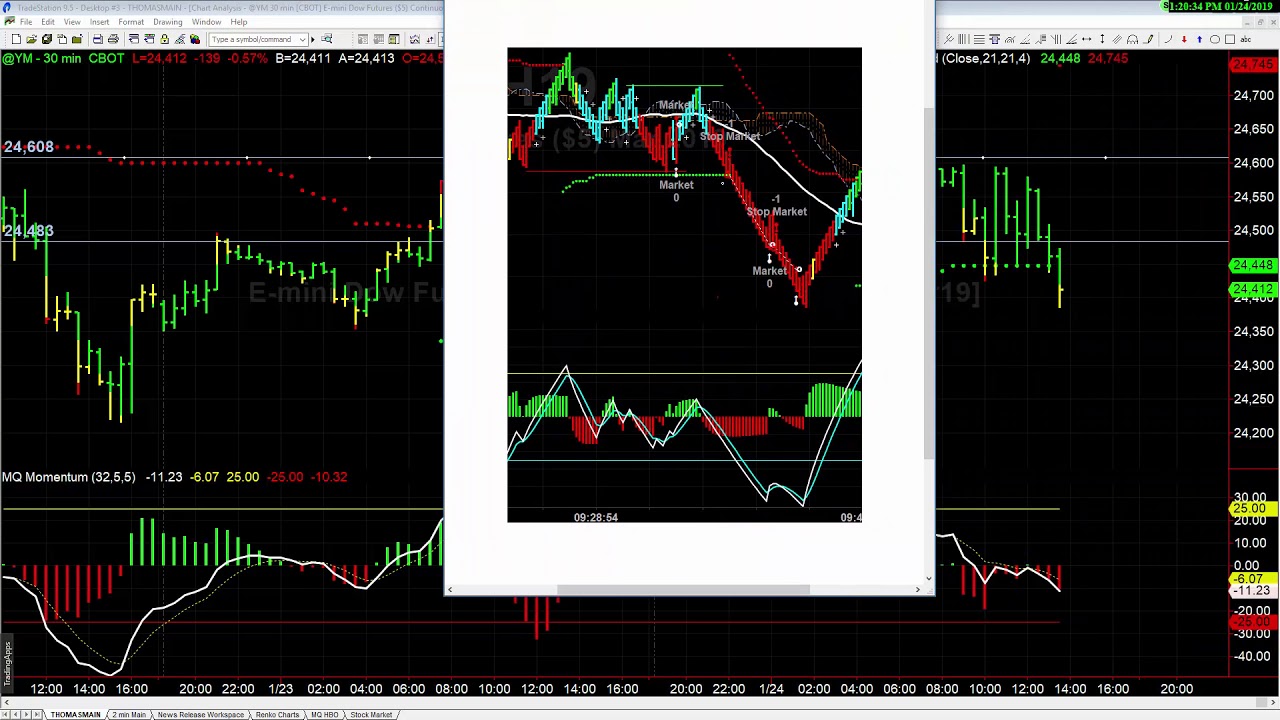
Task: Open the 2 min Main workspace tab
Action: click(x=130, y=714)
